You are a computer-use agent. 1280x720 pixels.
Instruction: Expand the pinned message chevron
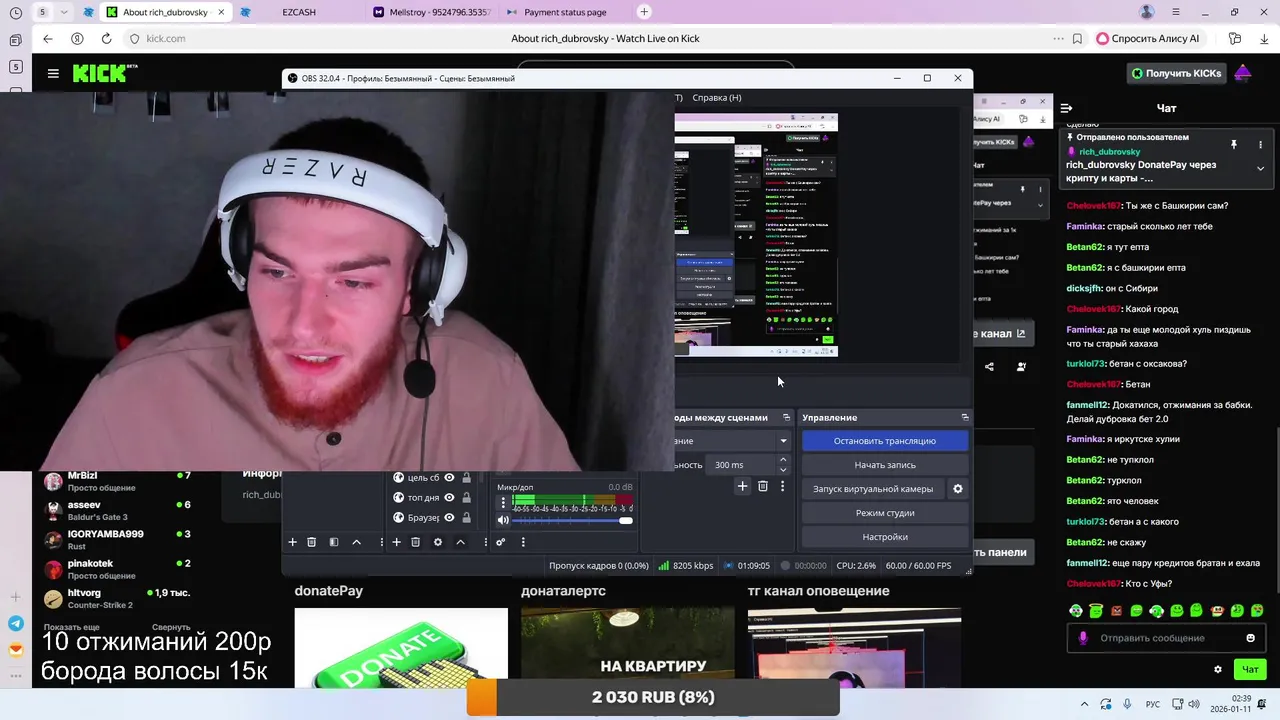click(1260, 169)
